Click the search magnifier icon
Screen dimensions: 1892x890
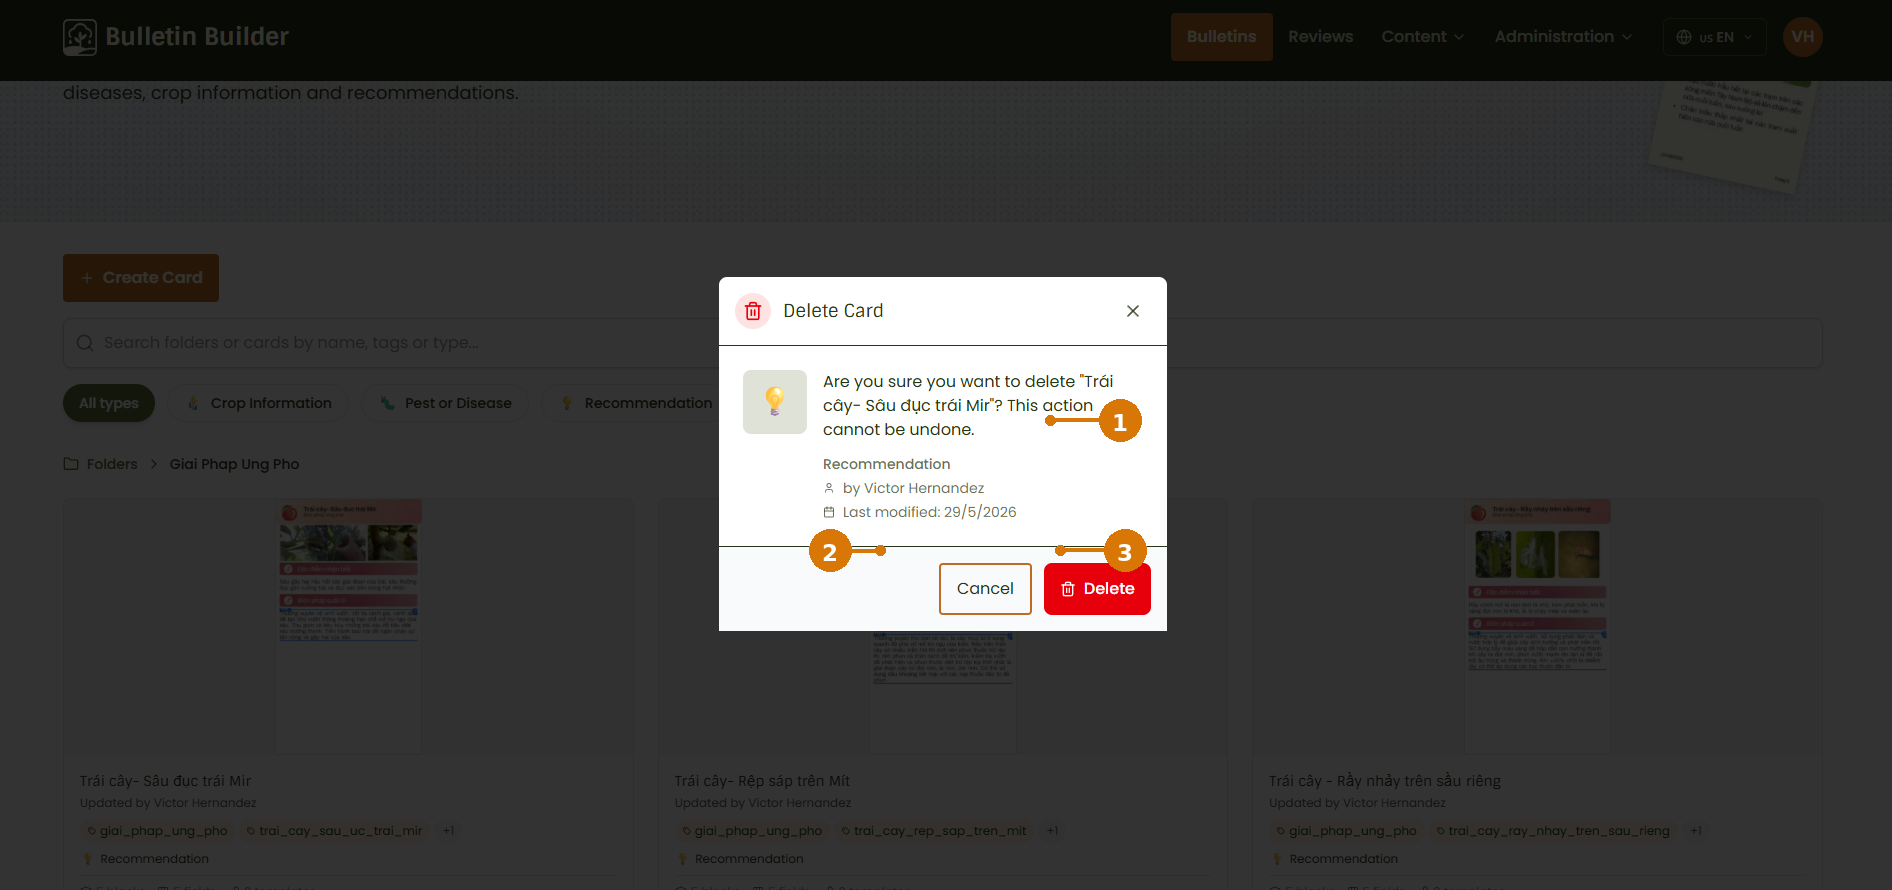[85, 343]
